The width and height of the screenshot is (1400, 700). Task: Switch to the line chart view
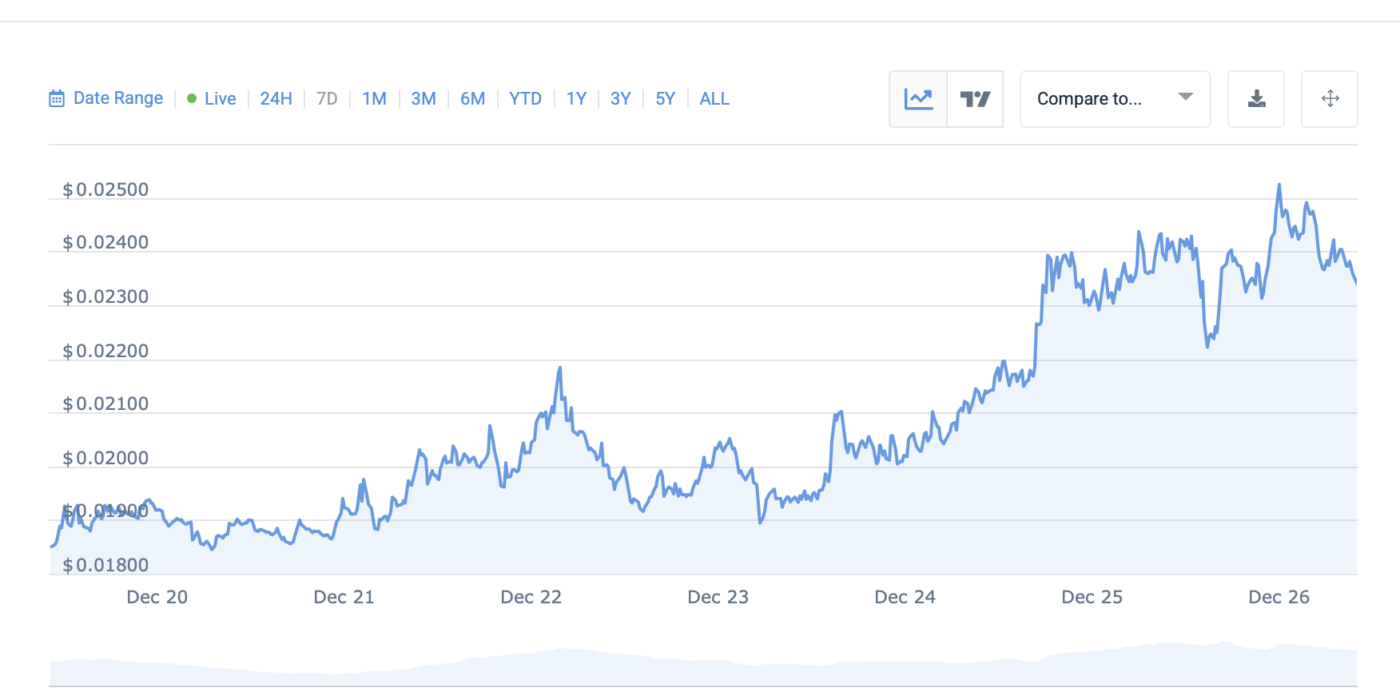[918, 99]
